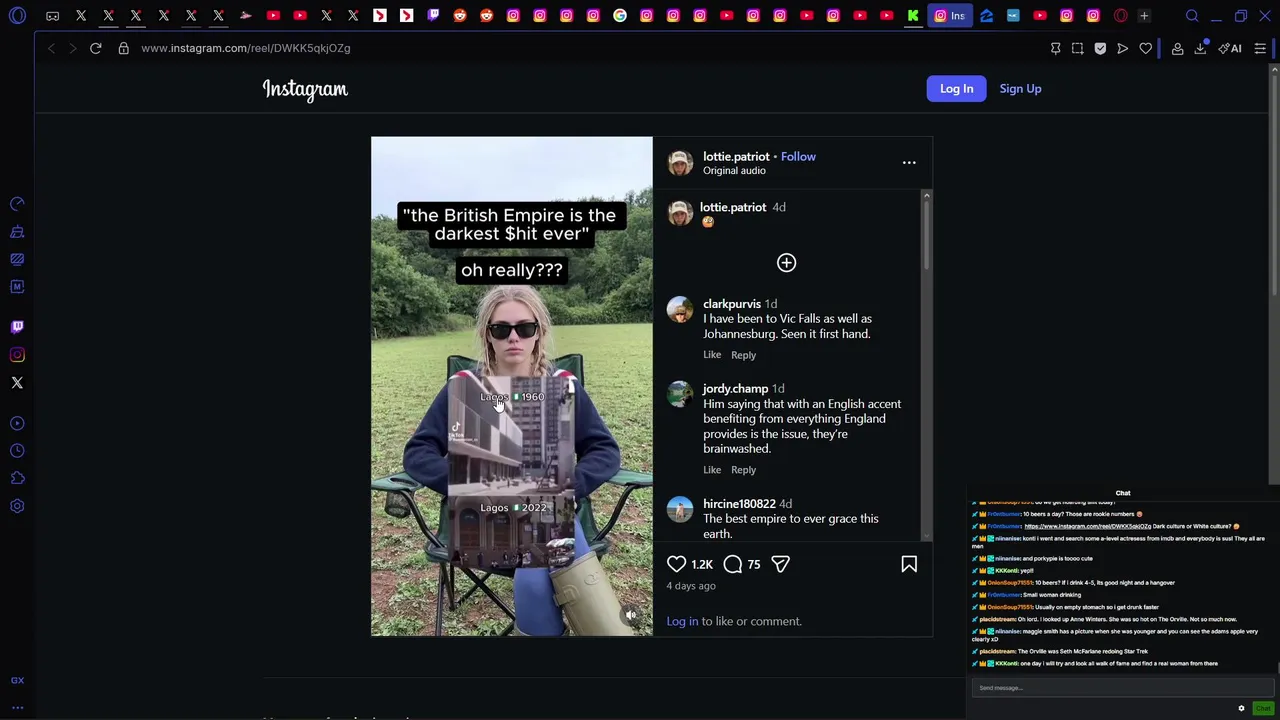This screenshot has height=720, width=1280.
Task: Open the AI assistant button
Action: pyautogui.click(x=1230, y=48)
